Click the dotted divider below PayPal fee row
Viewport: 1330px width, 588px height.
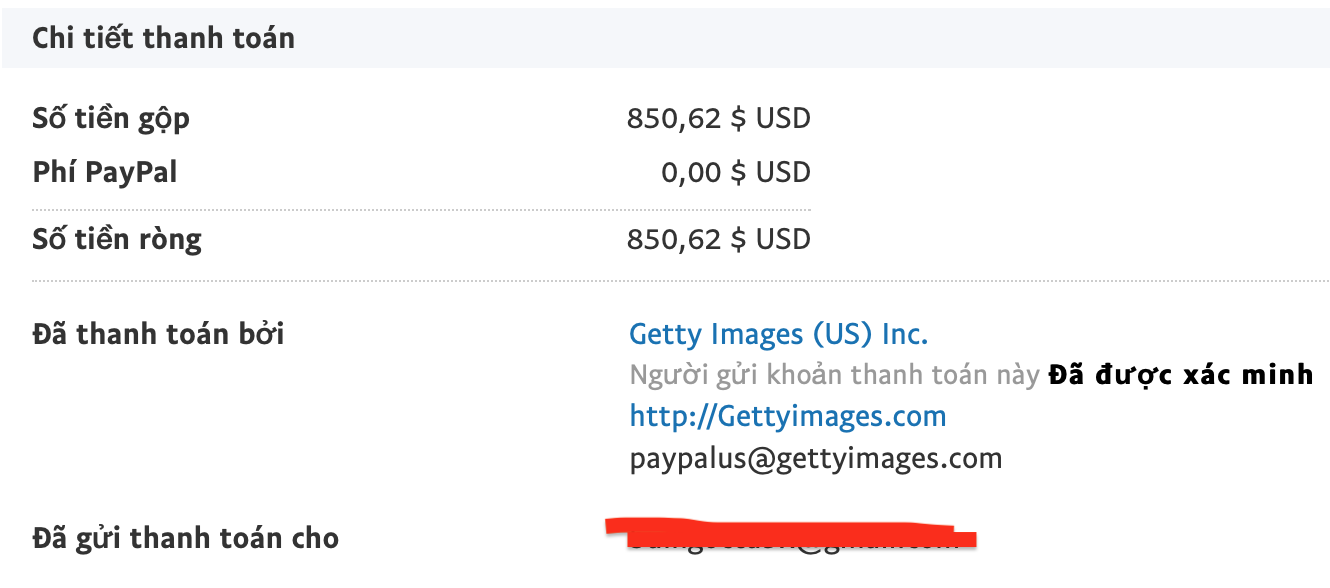(420, 210)
